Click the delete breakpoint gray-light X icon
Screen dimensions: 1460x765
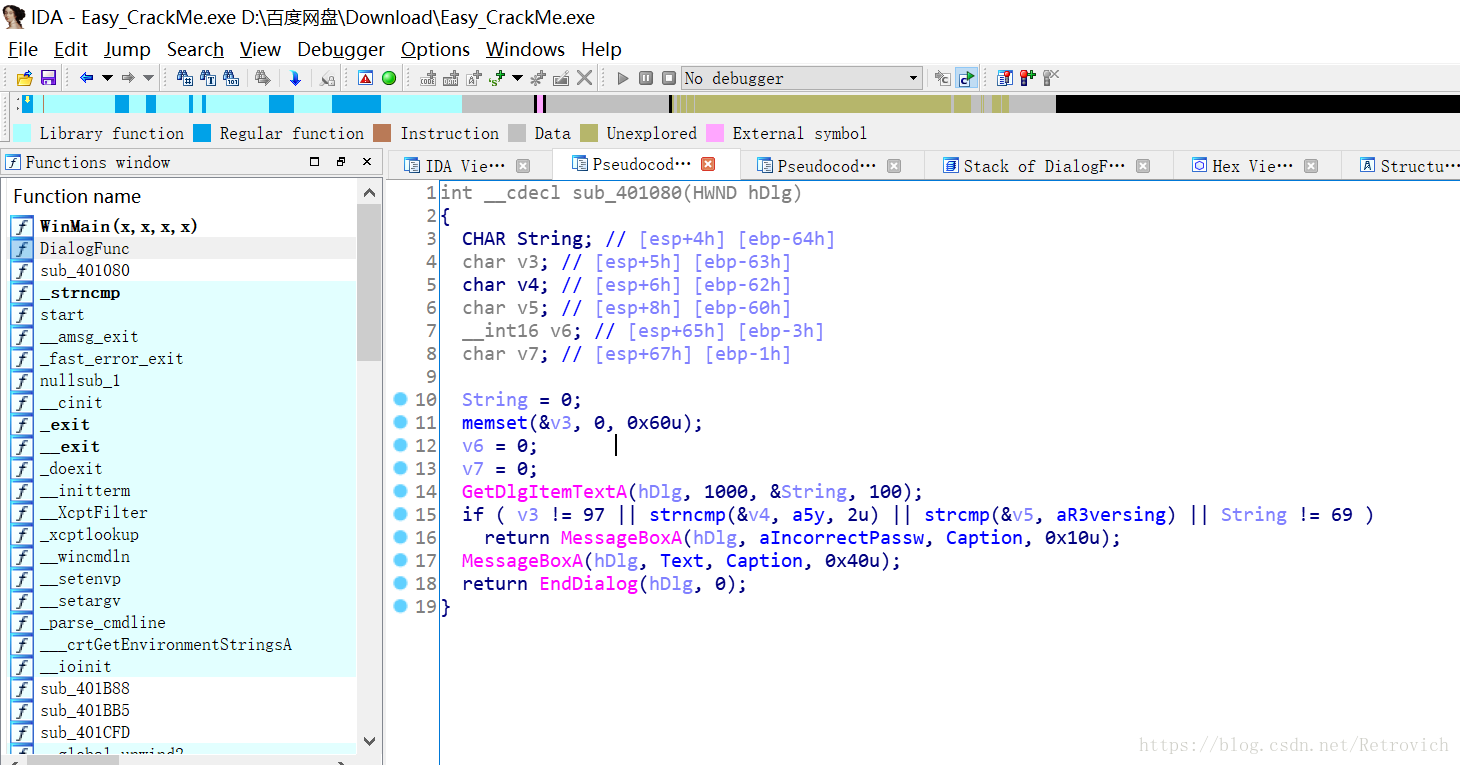[1051, 78]
